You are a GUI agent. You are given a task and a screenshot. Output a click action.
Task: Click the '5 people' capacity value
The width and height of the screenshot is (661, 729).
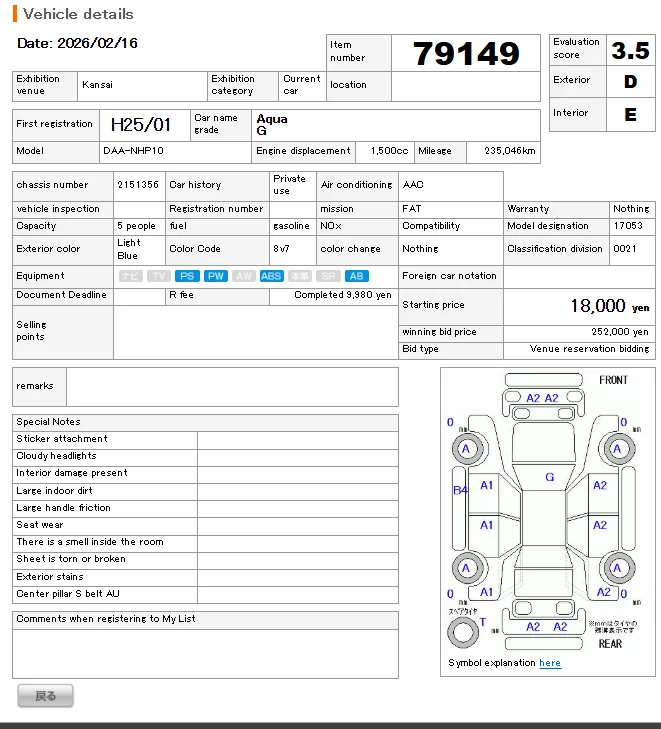(x=136, y=226)
